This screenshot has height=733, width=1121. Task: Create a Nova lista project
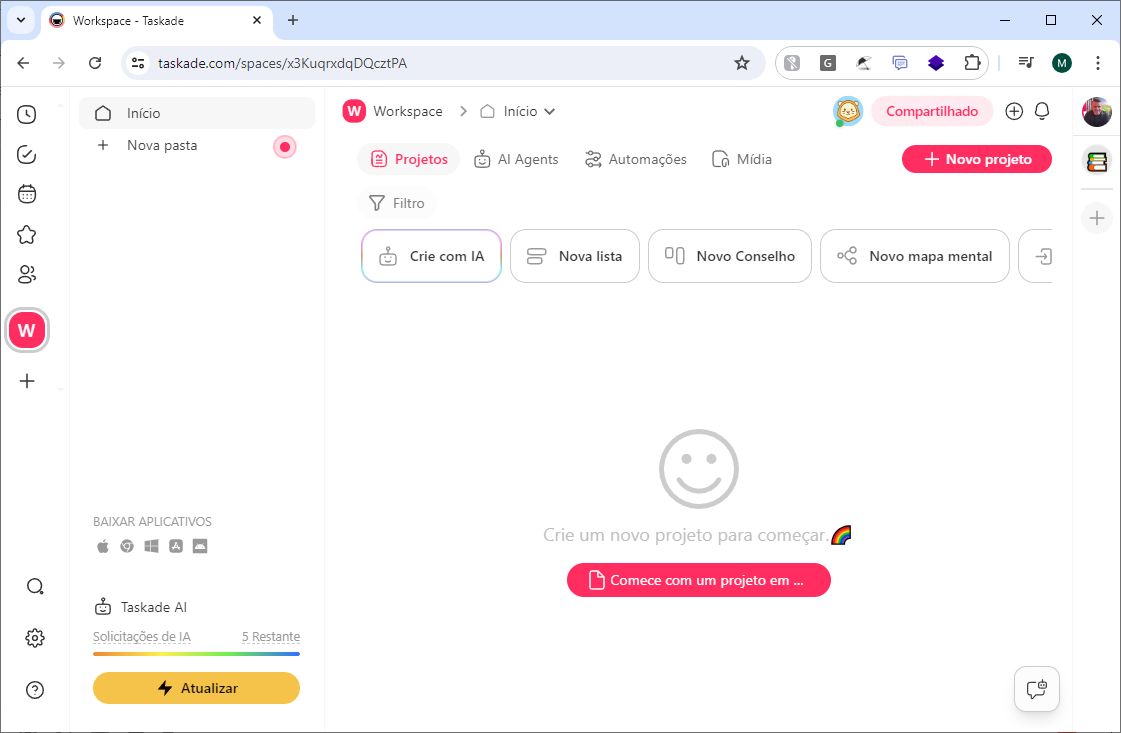pyautogui.click(x=575, y=256)
